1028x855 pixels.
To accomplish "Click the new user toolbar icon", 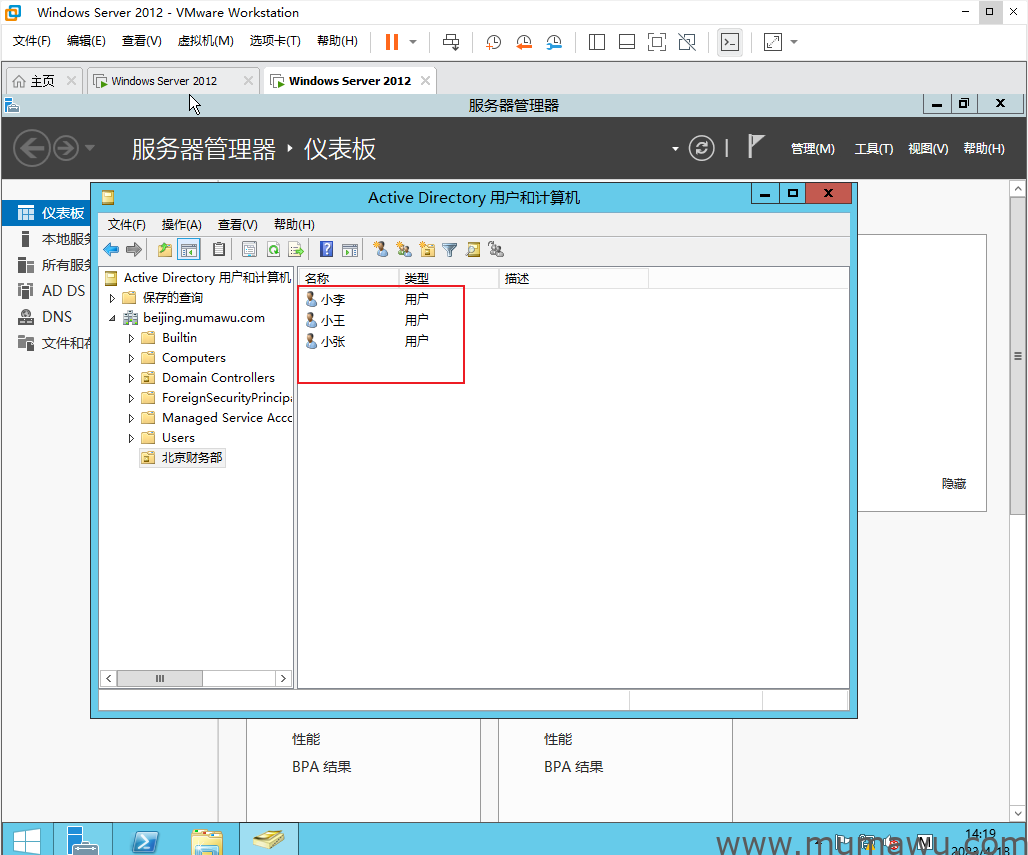I will coord(381,250).
